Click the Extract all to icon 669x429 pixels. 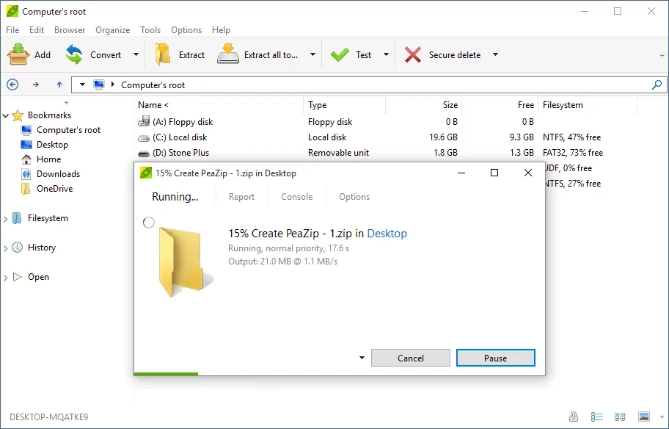click(229, 55)
